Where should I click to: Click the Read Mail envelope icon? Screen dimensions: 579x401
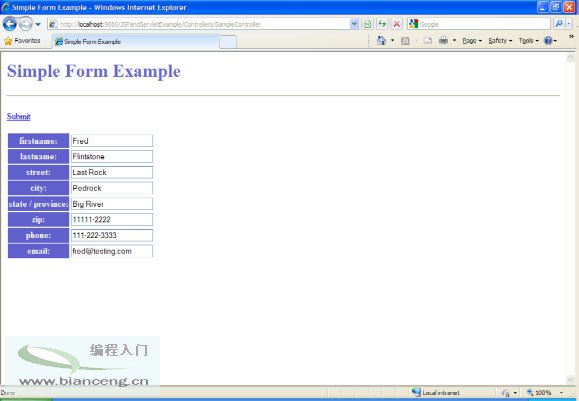point(428,41)
